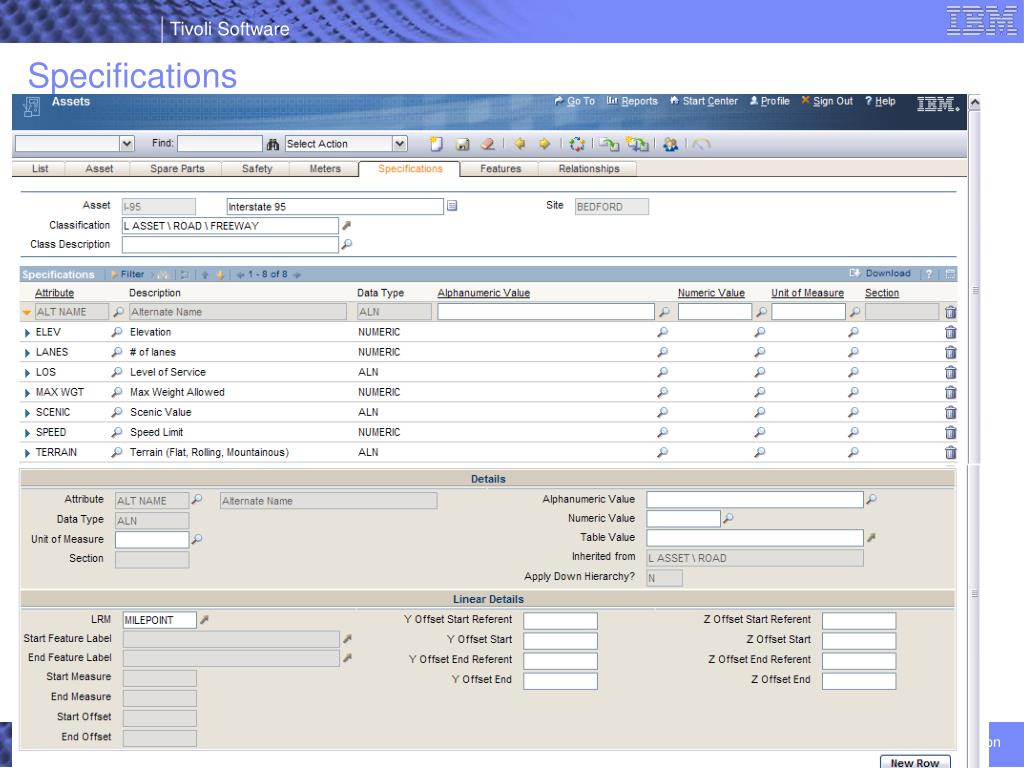The image size is (1024, 768).
Task: Click Details Alphanumeric Value lookup icon
Action: point(871,499)
